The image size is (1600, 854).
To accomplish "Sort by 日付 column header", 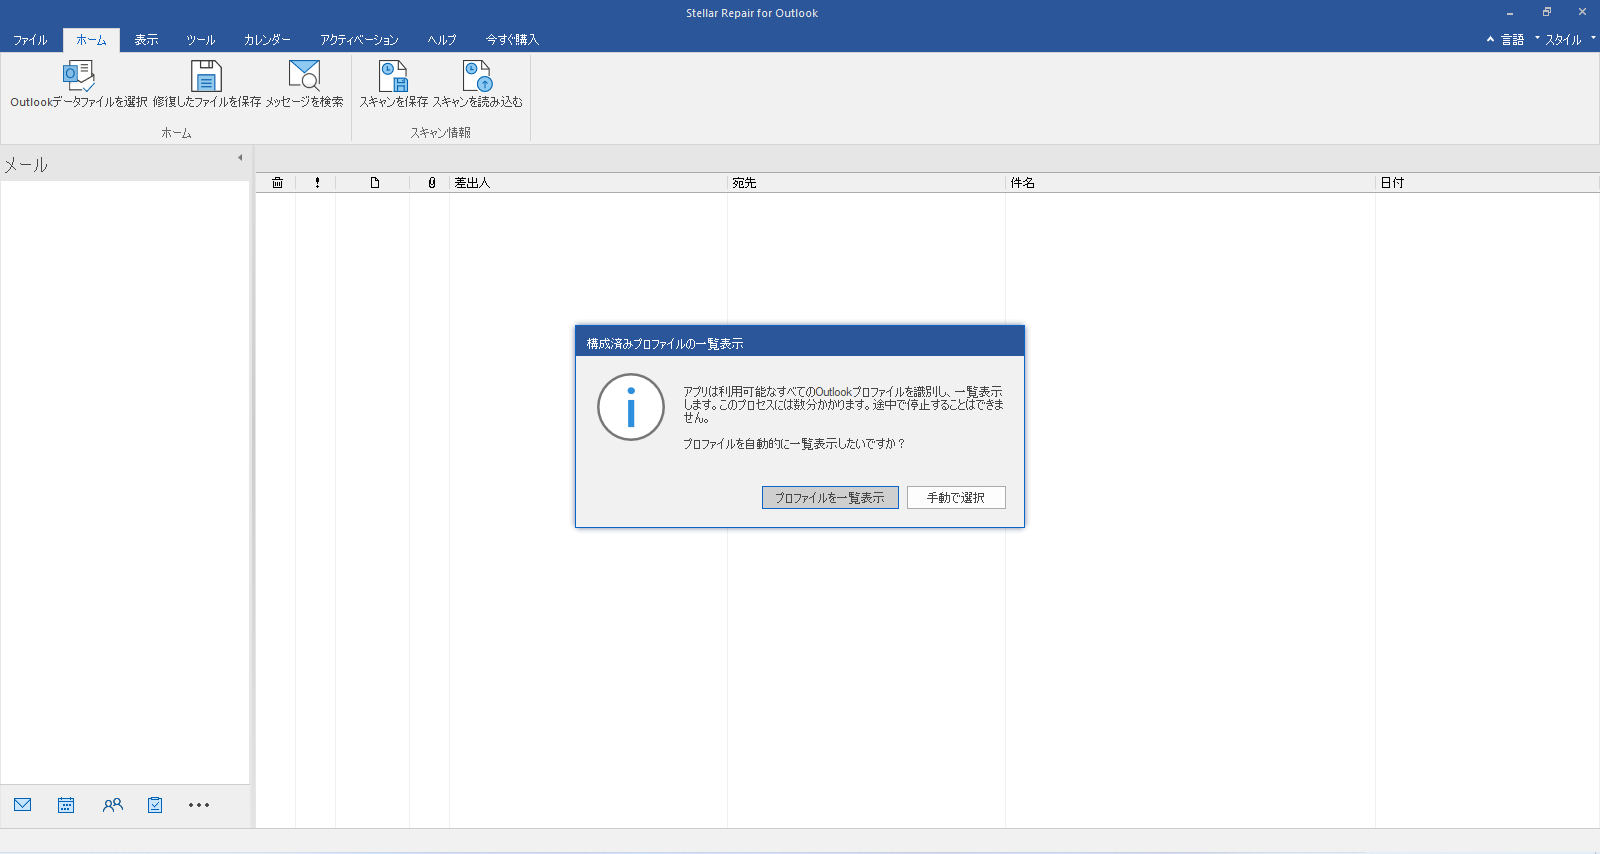I will 1487,183.
